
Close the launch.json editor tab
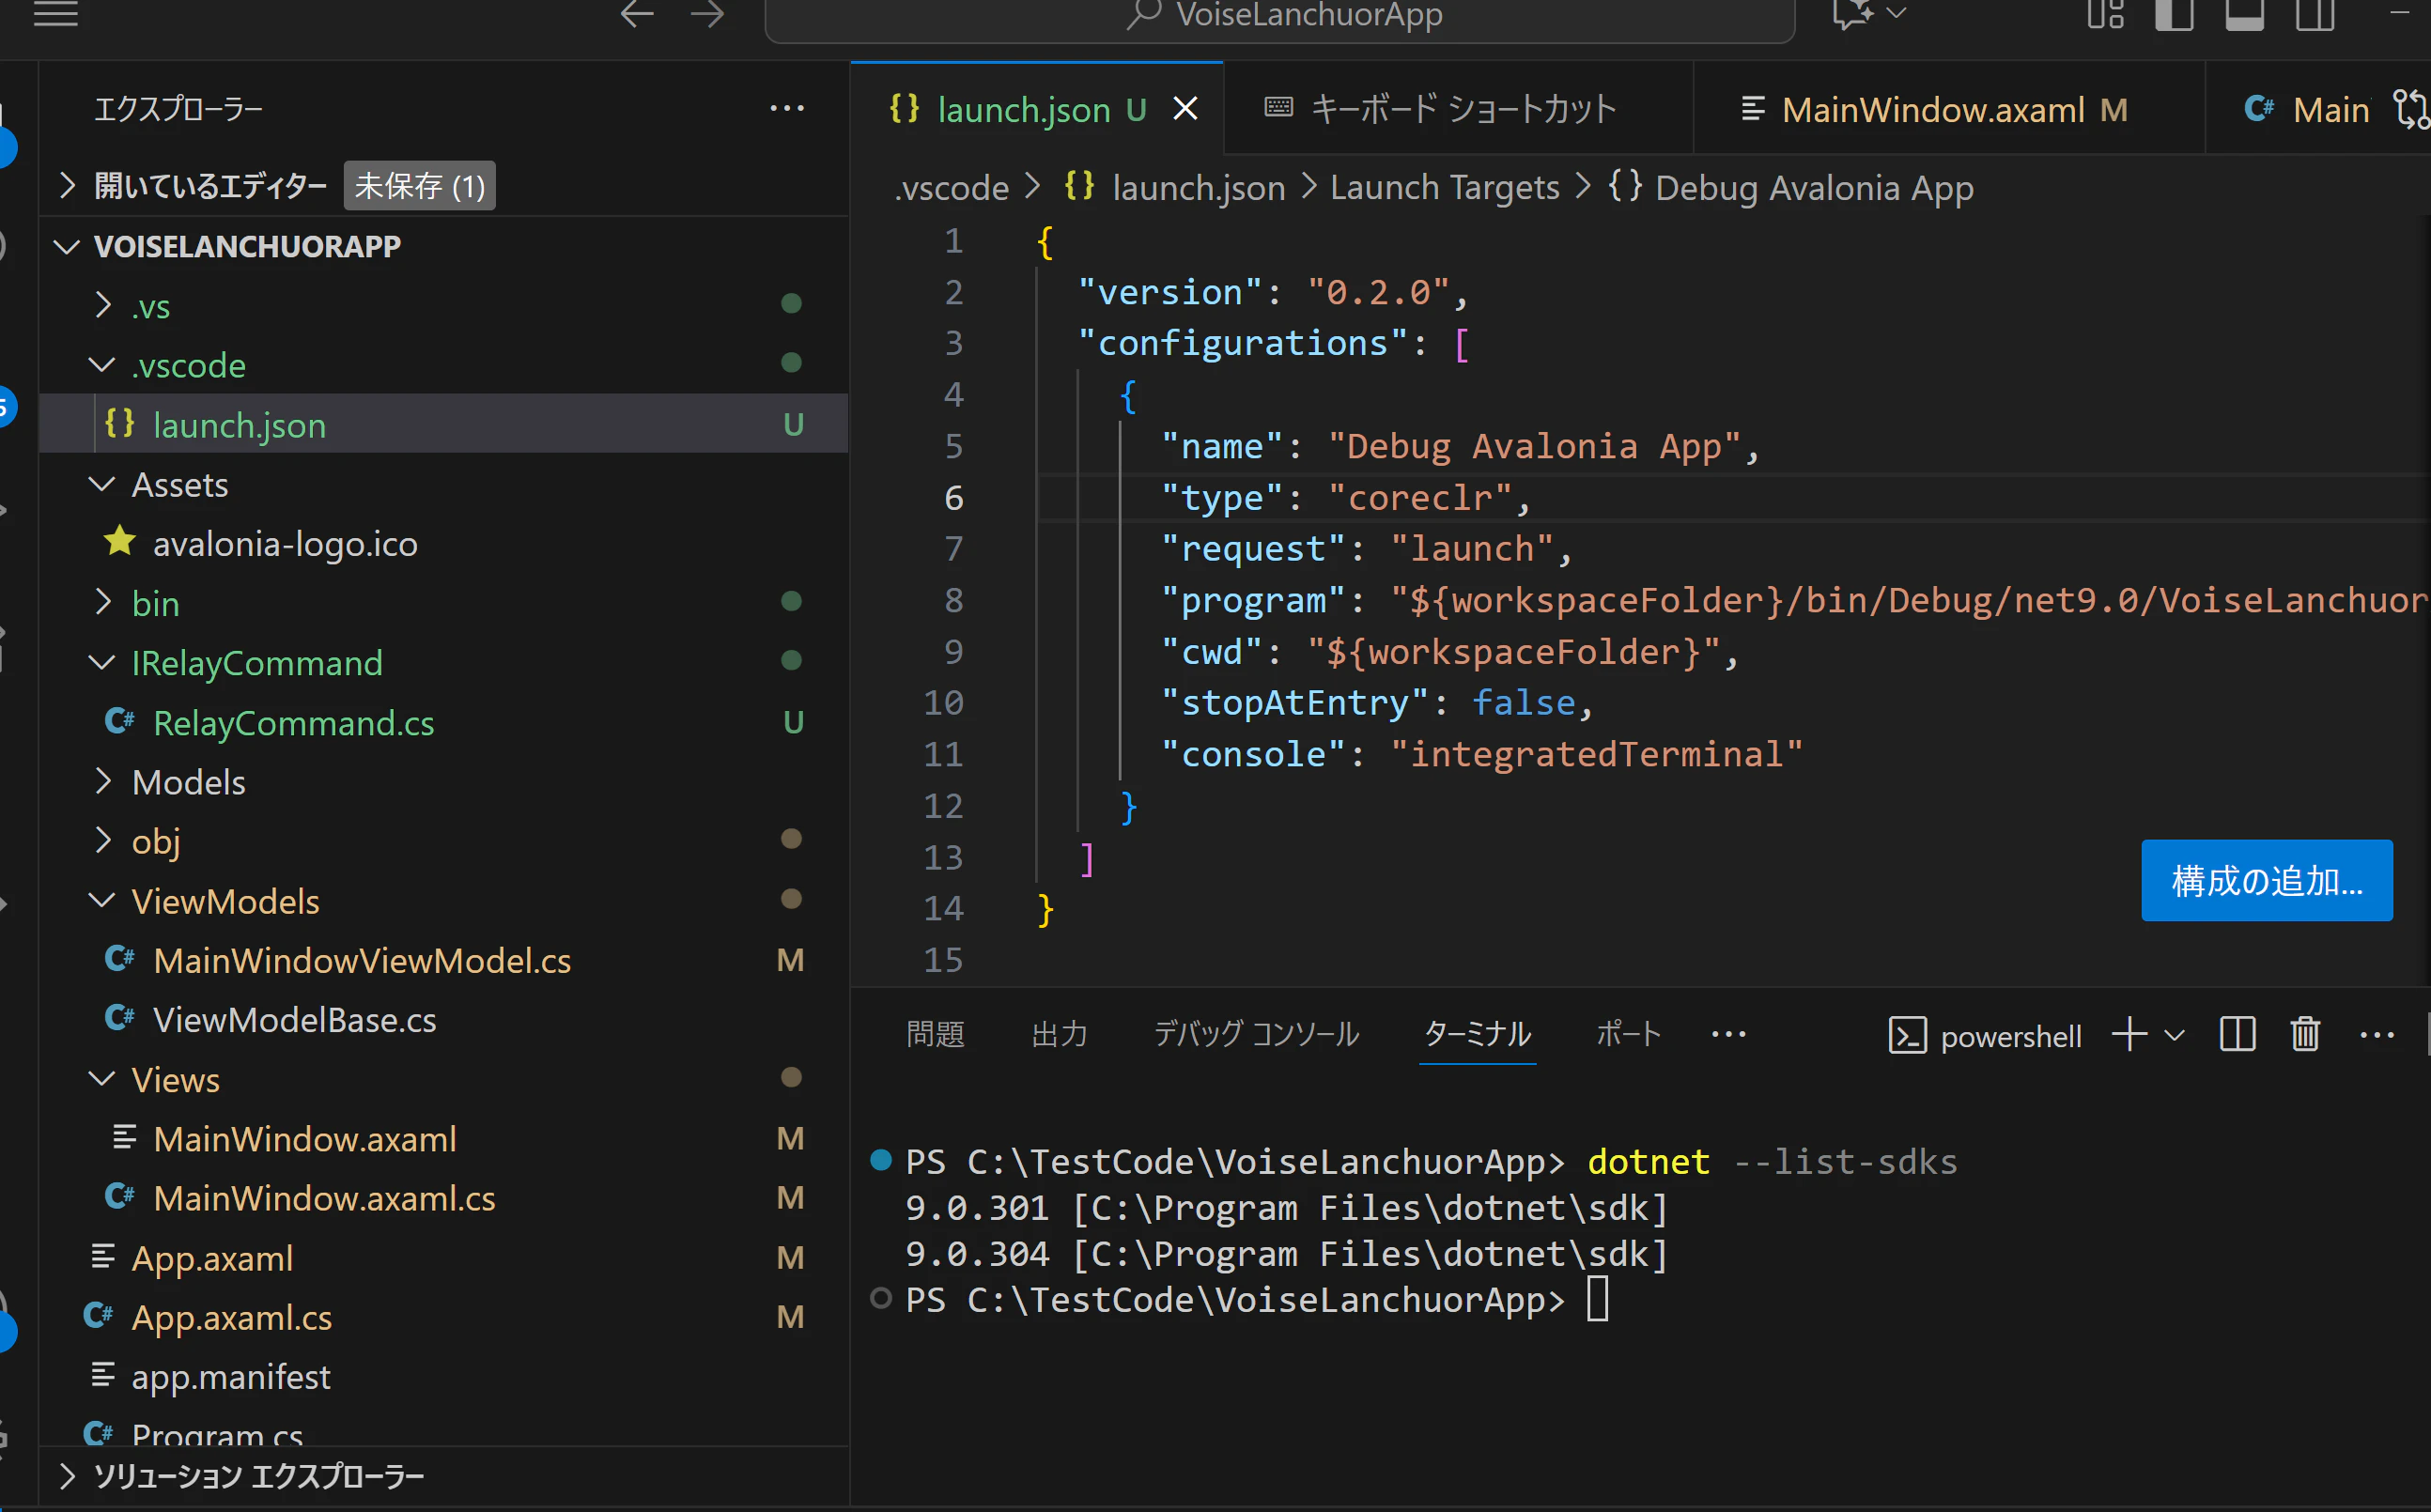[1185, 108]
